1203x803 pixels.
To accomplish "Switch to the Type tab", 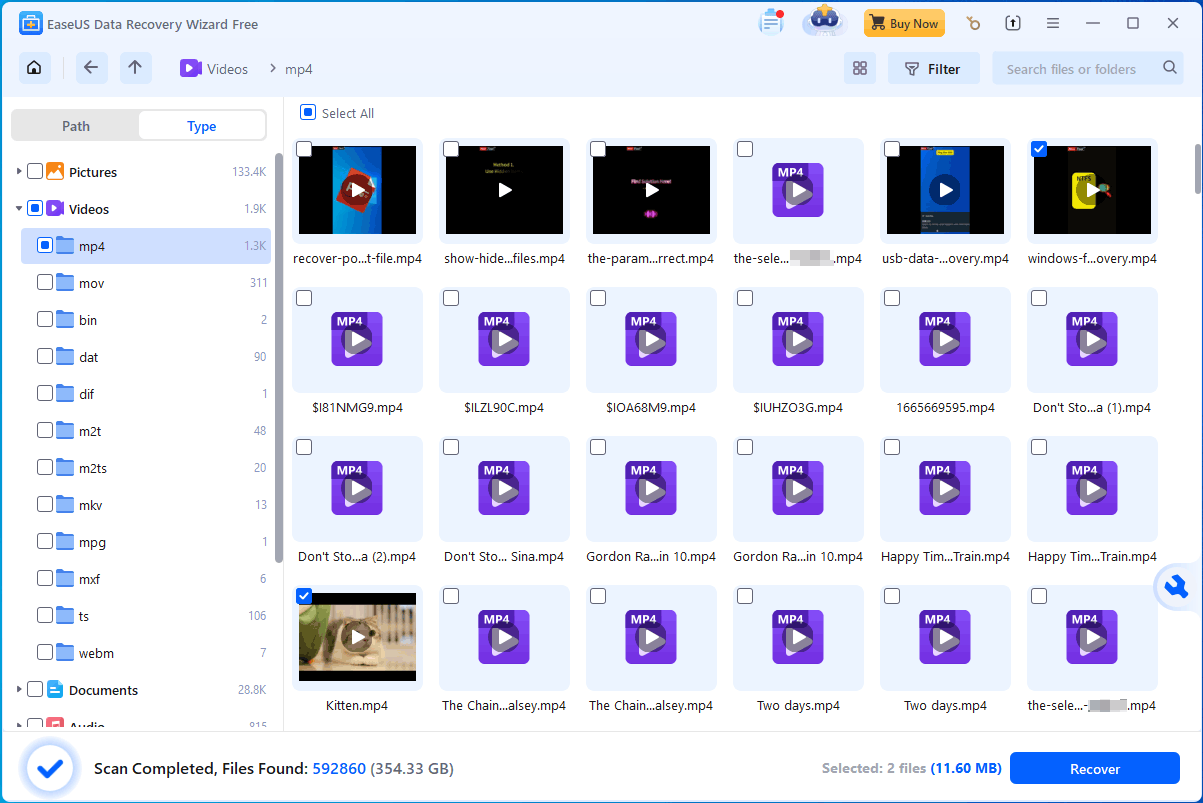I will pyautogui.click(x=202, y=126).
